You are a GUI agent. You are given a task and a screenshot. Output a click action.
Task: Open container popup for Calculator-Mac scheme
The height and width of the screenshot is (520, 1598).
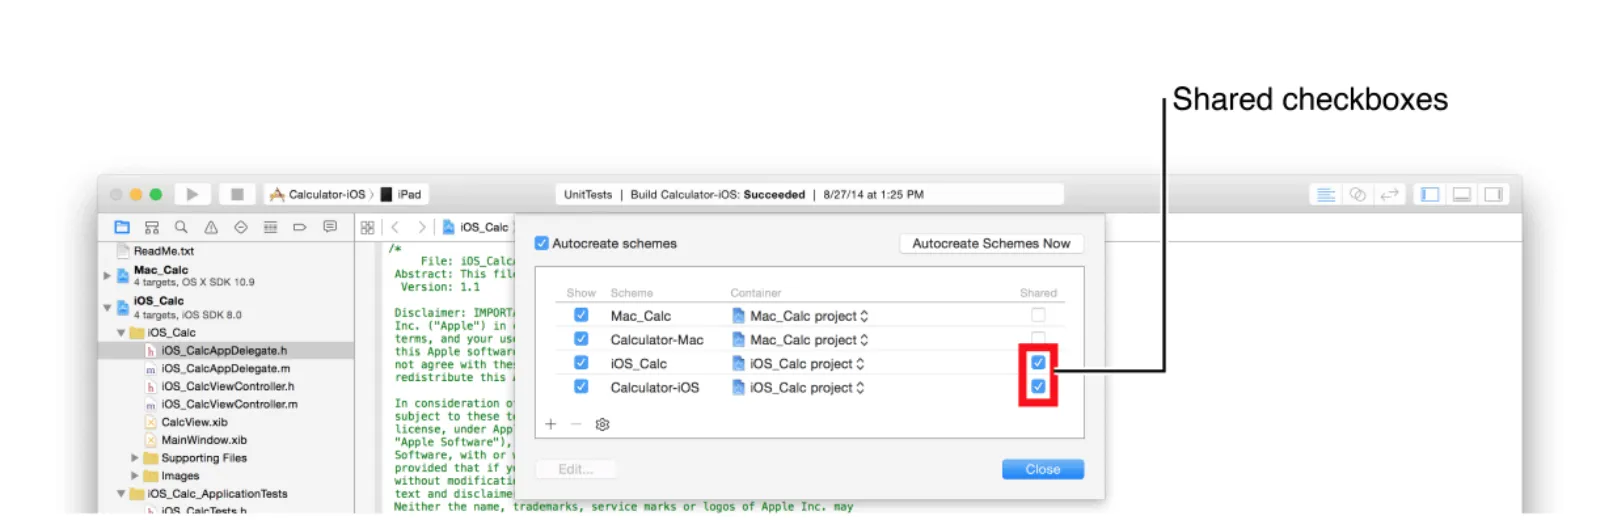800,339
